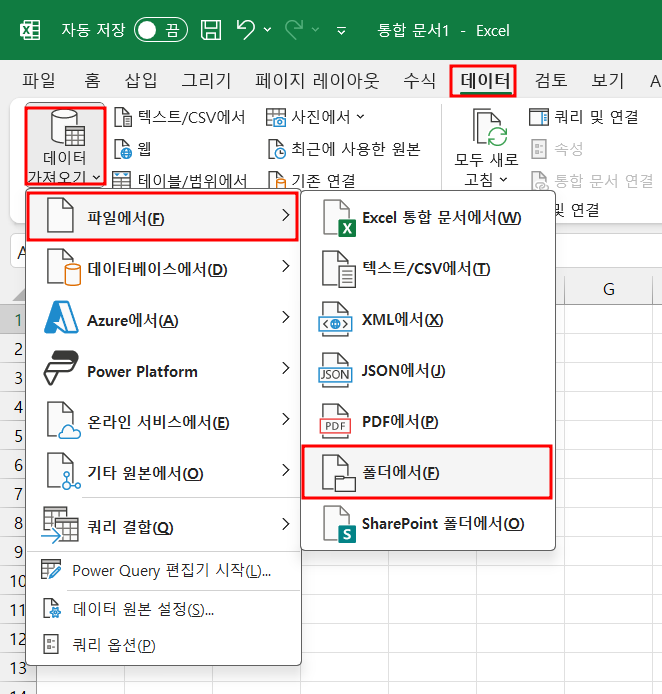The width and height of the screenshot is (662, 694).
Task: Choose XML에서(X)
Action: pos(427,320)
